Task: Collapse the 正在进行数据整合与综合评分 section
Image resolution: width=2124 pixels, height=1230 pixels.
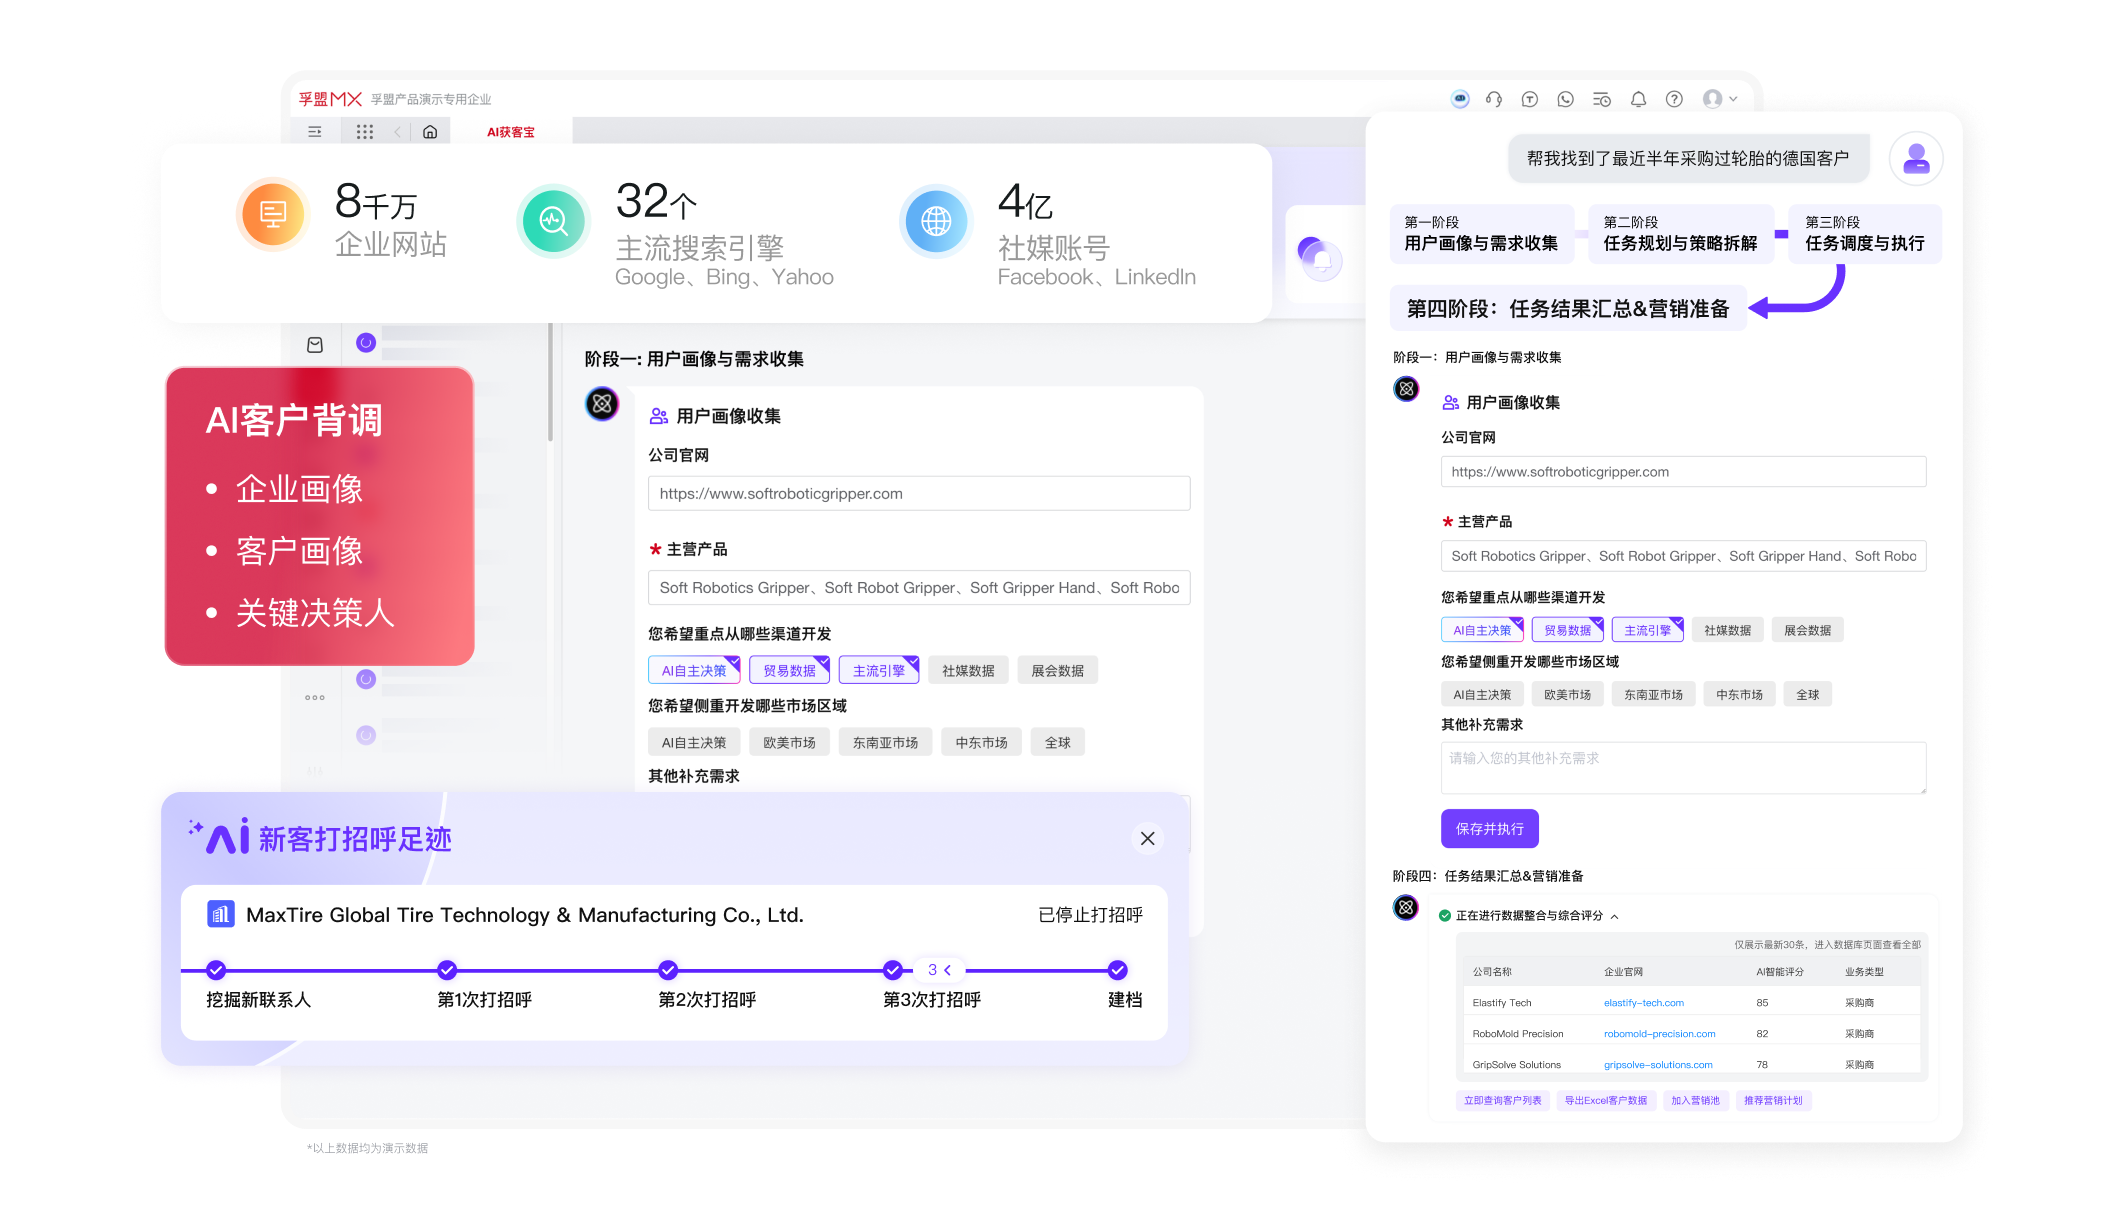Action: tap(1614, 916)
